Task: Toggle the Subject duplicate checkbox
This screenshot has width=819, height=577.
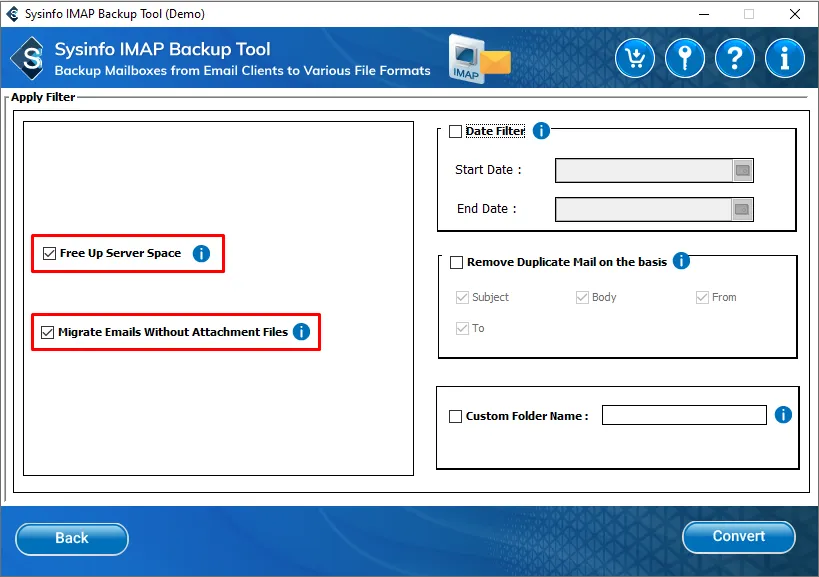Action: pos(462,297)
